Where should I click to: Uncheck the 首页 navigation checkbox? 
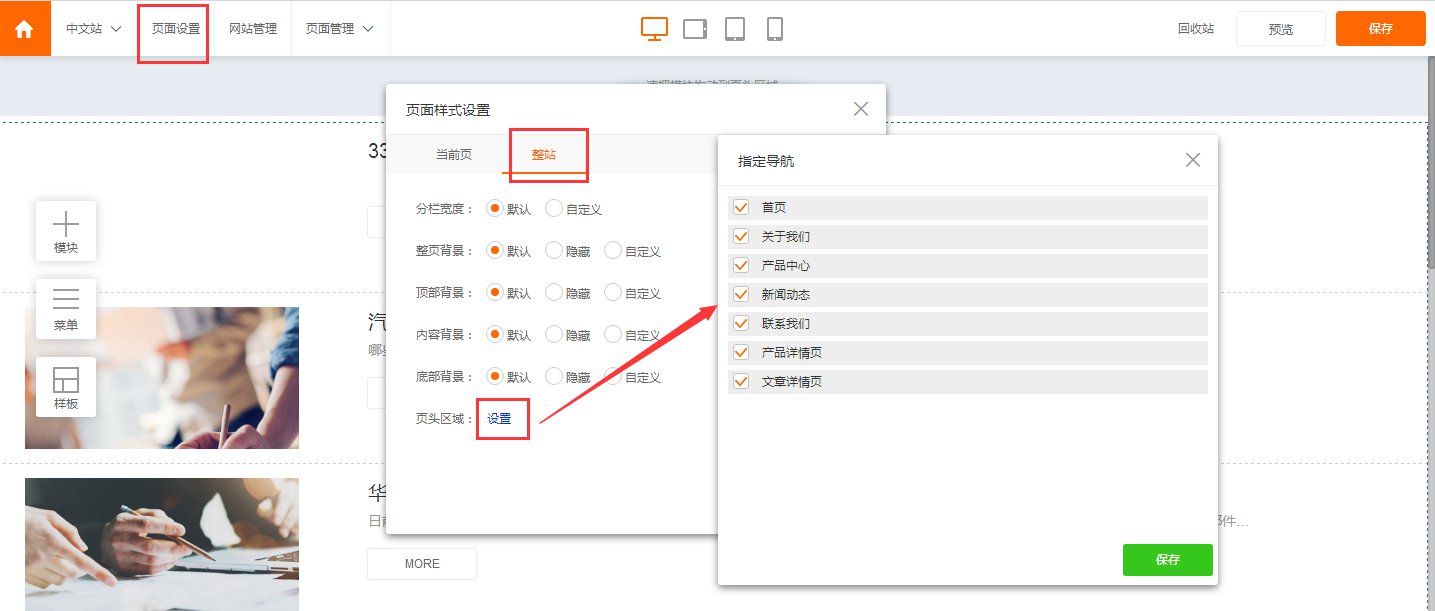[741, 207]
